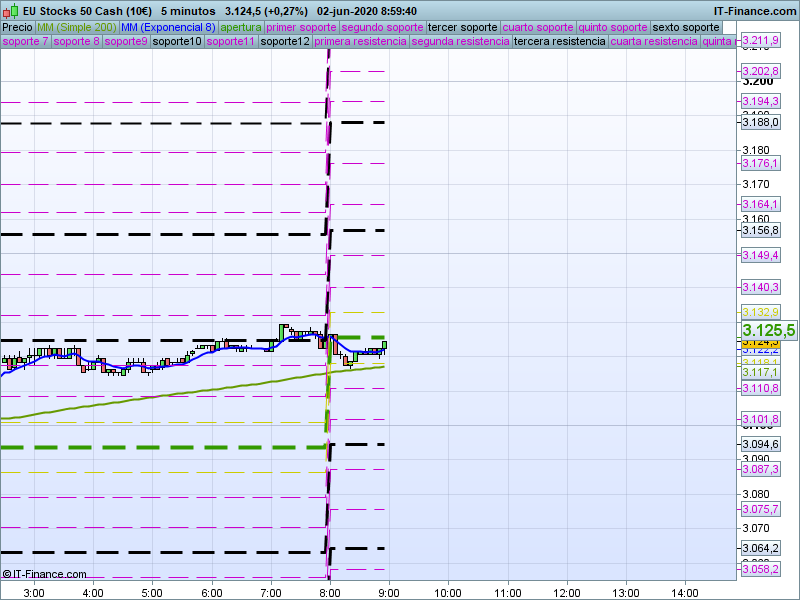800x600 pixels.
Task: Click the IT-Finance.com link at top right
Action: pyautogui.click(x=754, y=11)
